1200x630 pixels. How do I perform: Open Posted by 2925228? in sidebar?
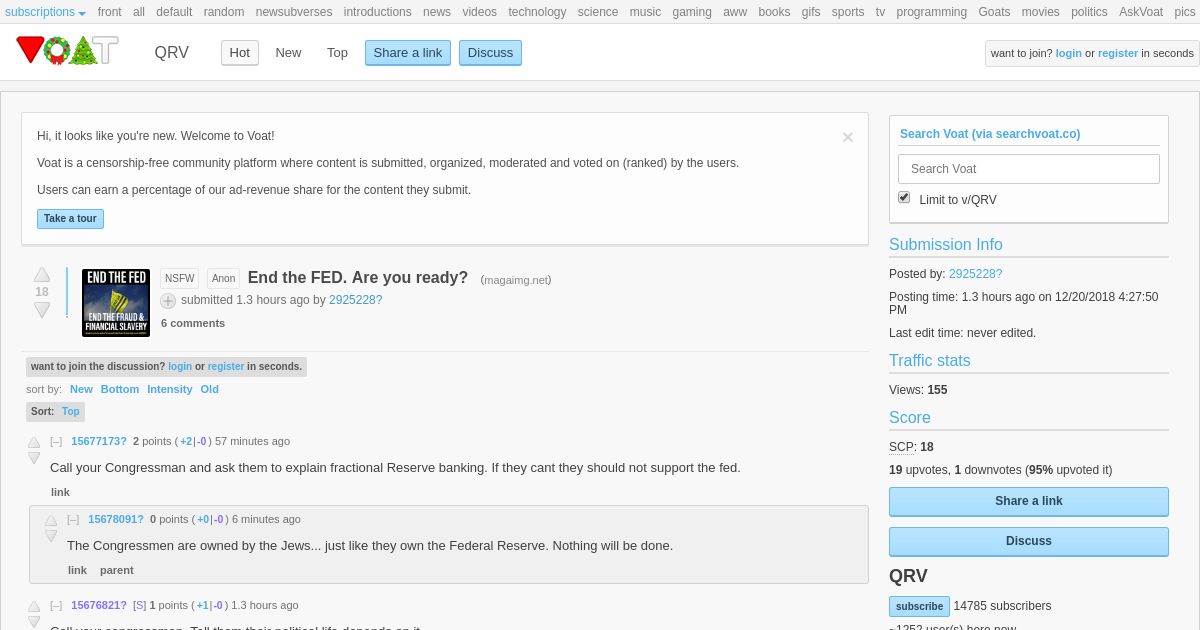975,274
